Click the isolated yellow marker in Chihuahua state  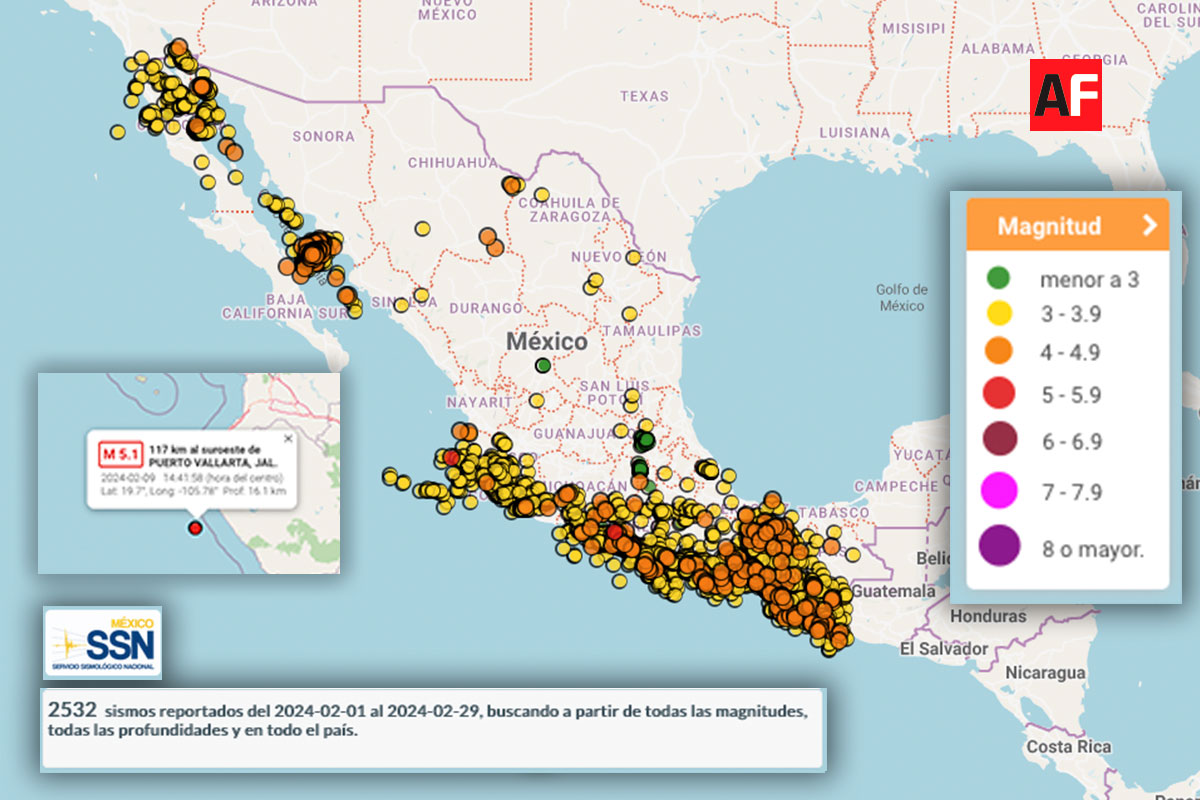click(422, 228)
